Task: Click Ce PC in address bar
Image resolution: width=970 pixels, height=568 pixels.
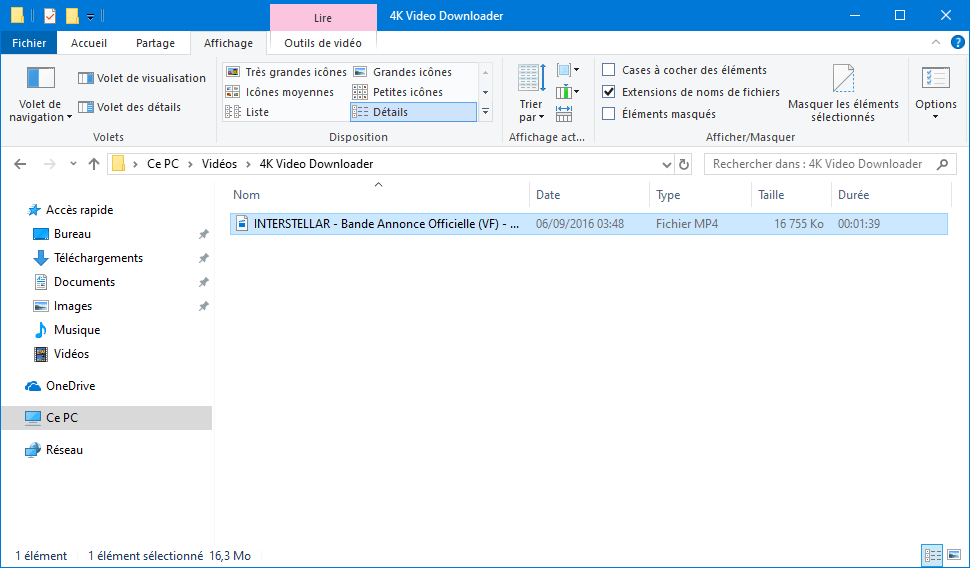Action: pyautogui.click(x=163, y=164)
